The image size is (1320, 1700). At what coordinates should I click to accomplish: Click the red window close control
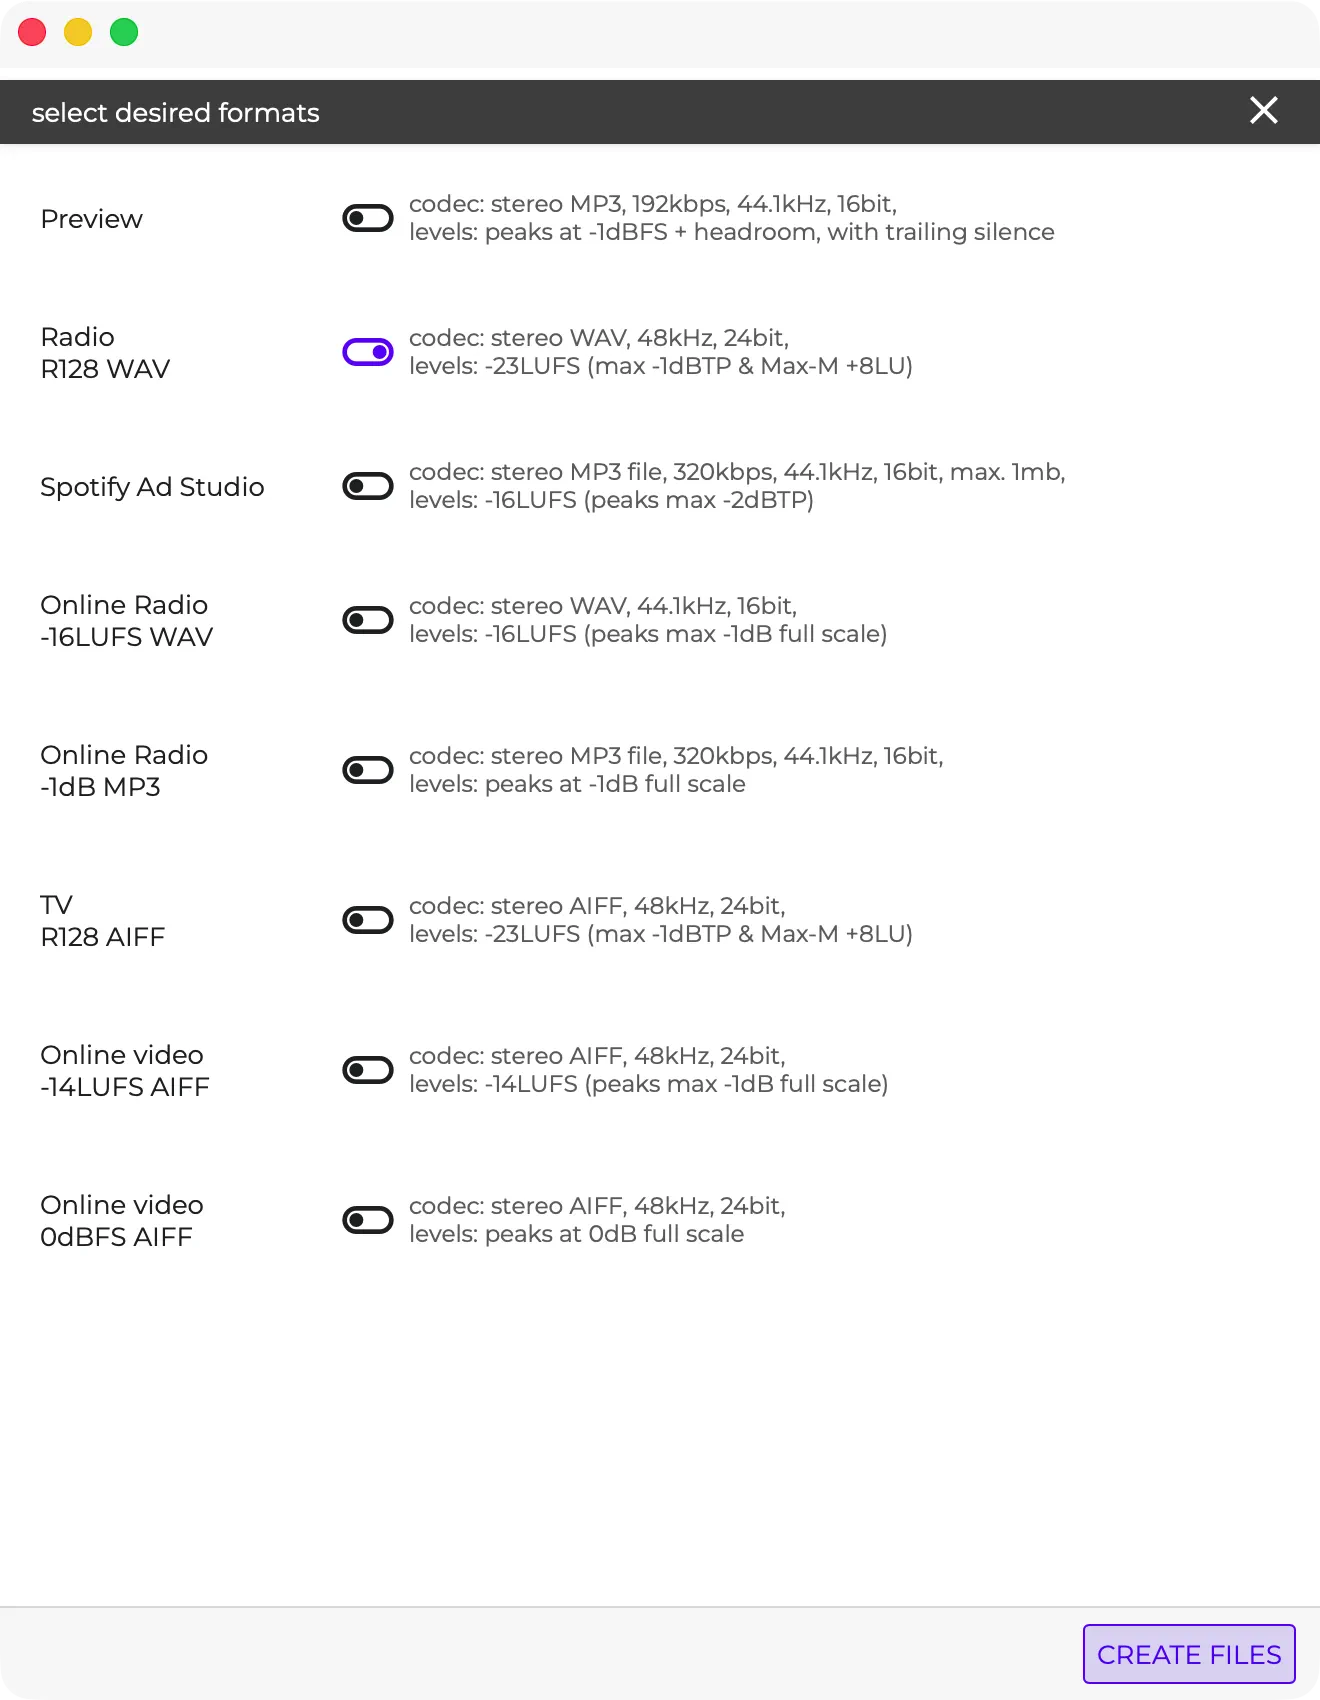tap(33, 32)
